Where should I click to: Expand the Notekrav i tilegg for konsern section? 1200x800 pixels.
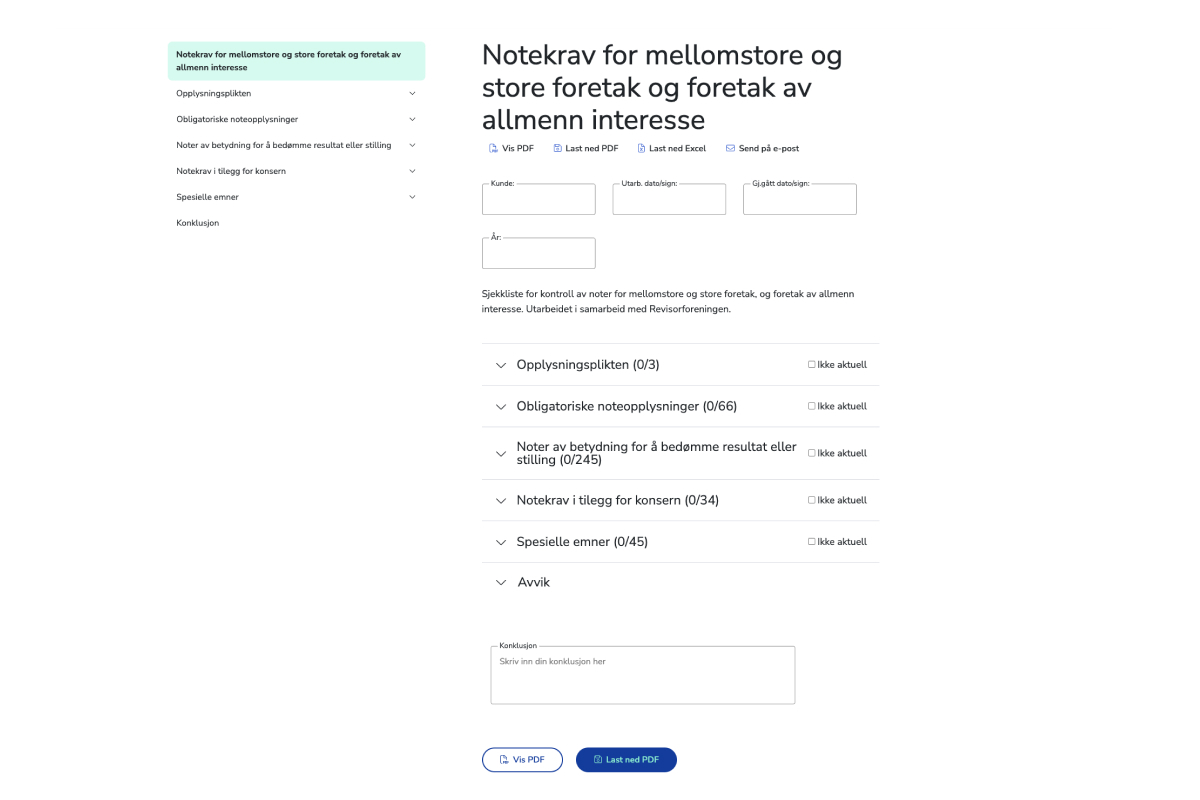(x=501, y=500)
